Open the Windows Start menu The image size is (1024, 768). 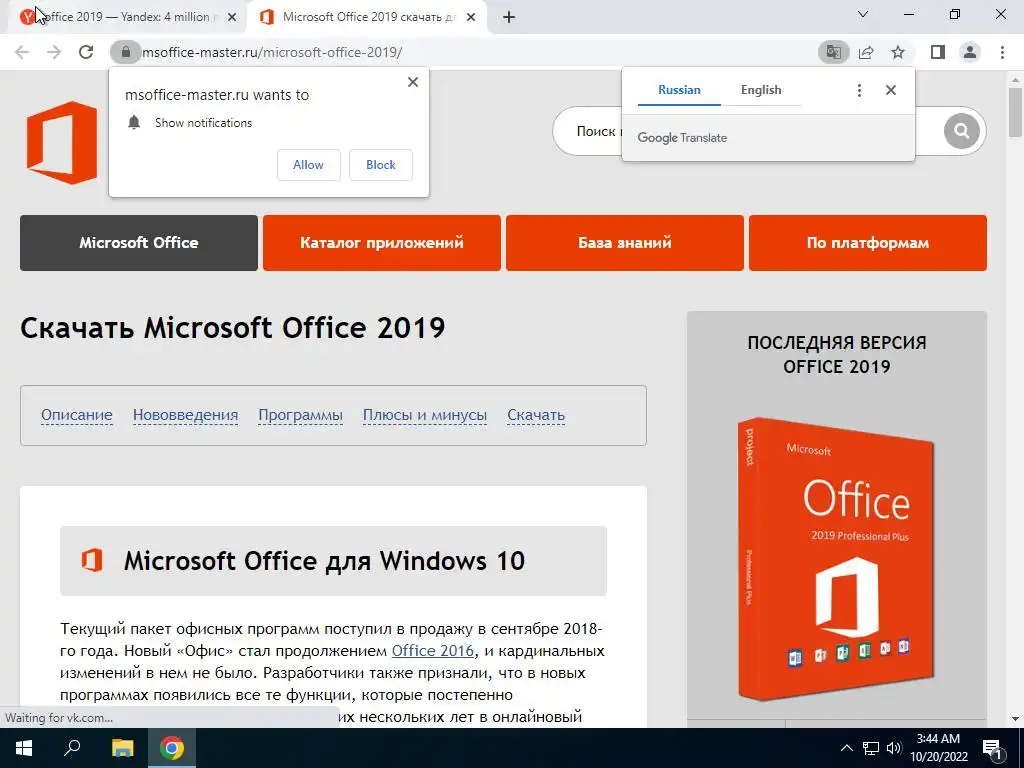24,748
